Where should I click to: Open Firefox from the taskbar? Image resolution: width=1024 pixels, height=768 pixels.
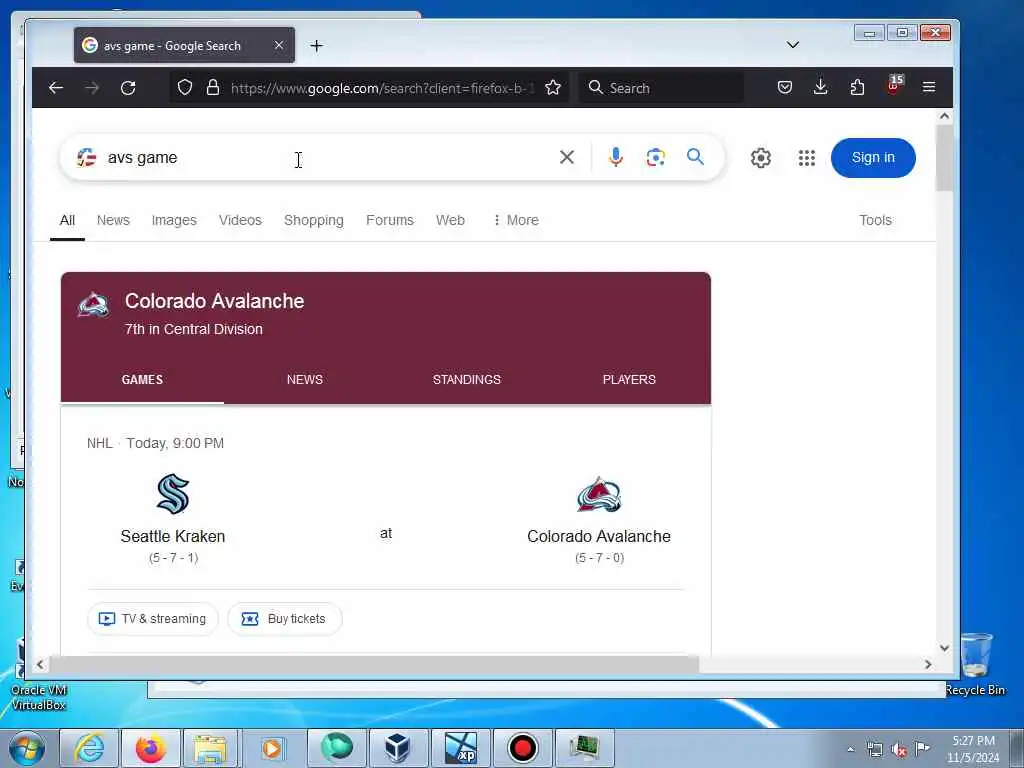click(x=150, y=748)
